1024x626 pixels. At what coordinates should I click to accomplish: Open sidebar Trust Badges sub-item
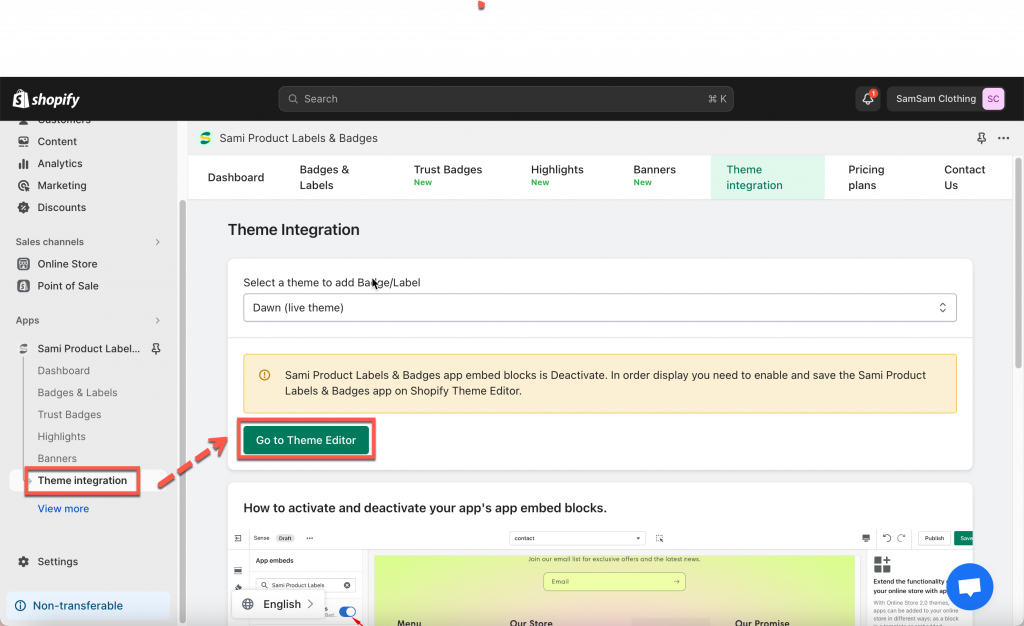(69, 415)
